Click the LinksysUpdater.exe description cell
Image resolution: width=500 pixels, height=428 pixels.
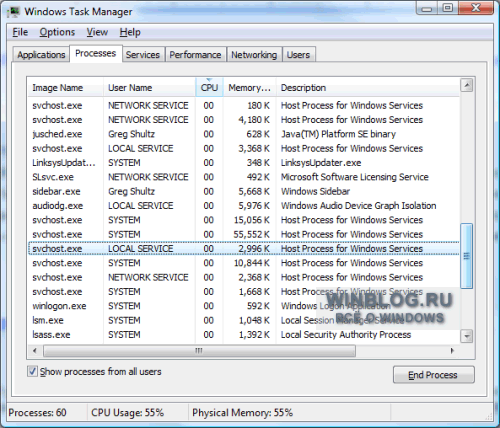(321, 163)
